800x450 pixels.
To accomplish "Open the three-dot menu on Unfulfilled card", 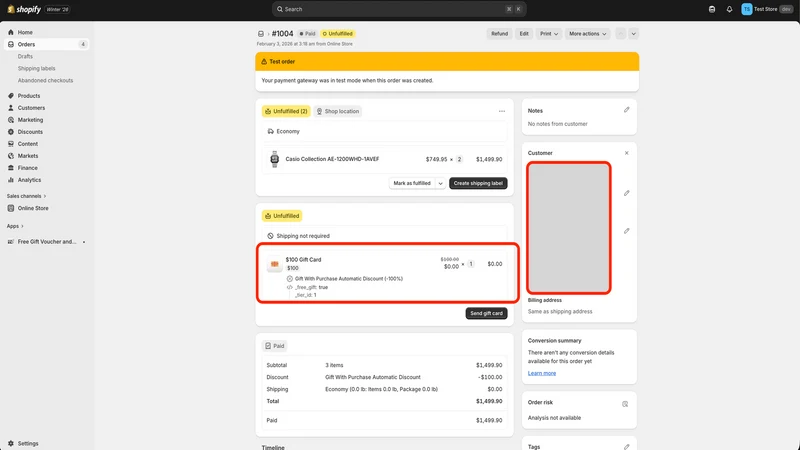I will click(502, 111).
